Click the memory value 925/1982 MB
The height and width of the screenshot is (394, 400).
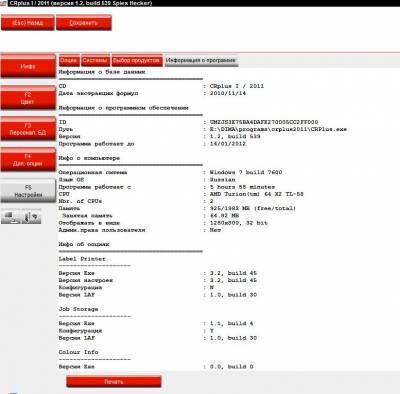(253, 208)
